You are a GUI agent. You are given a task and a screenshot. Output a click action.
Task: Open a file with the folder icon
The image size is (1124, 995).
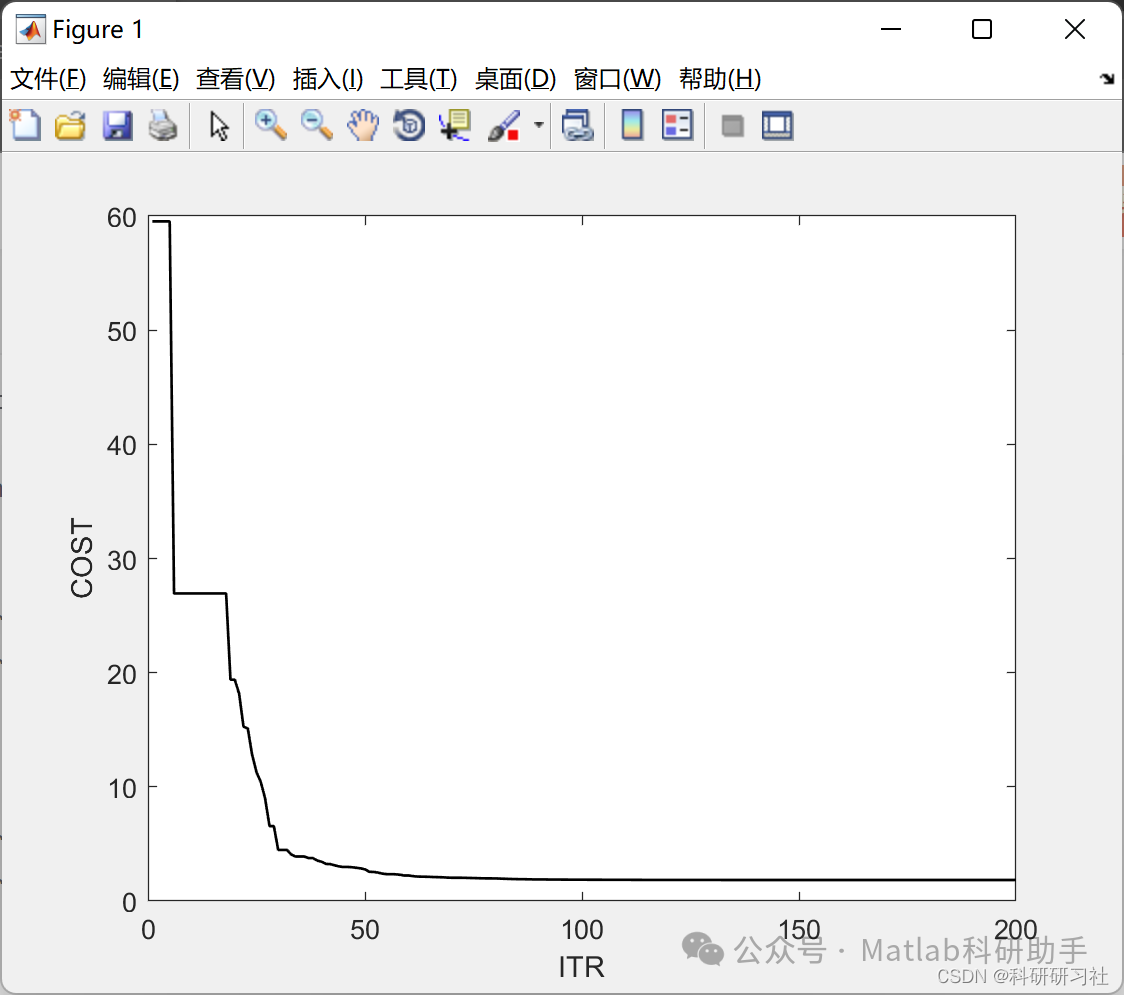point(70,125)
